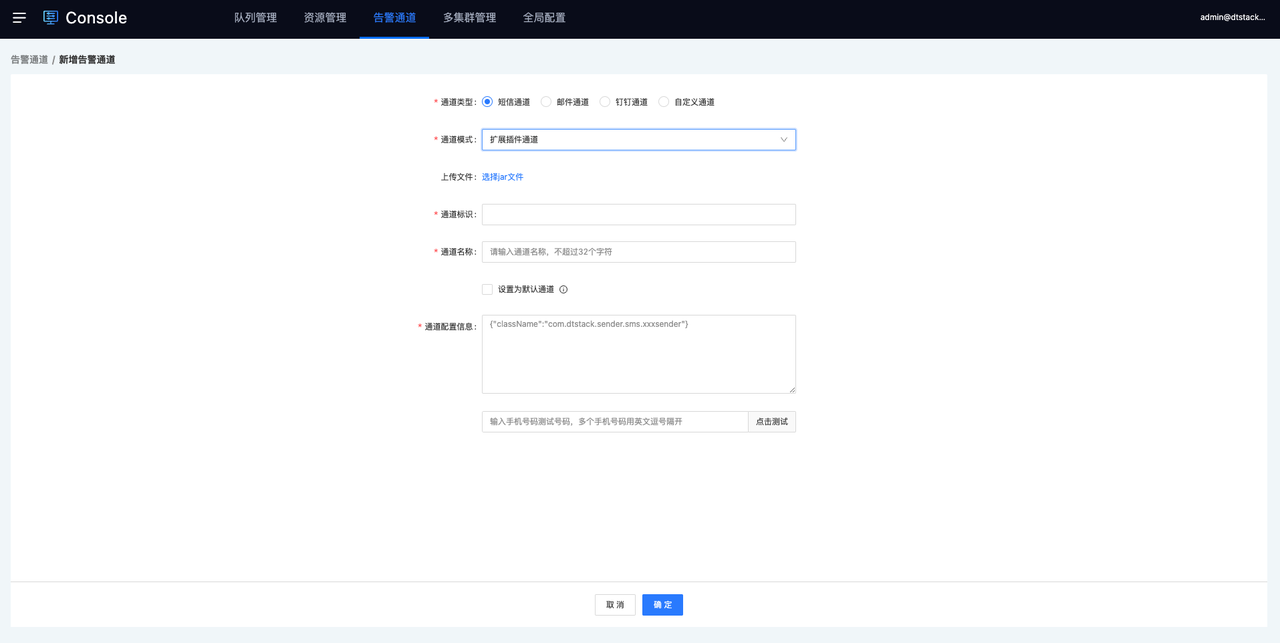
Task: Open the 资源管理 menu
Action: pos(325,18)
